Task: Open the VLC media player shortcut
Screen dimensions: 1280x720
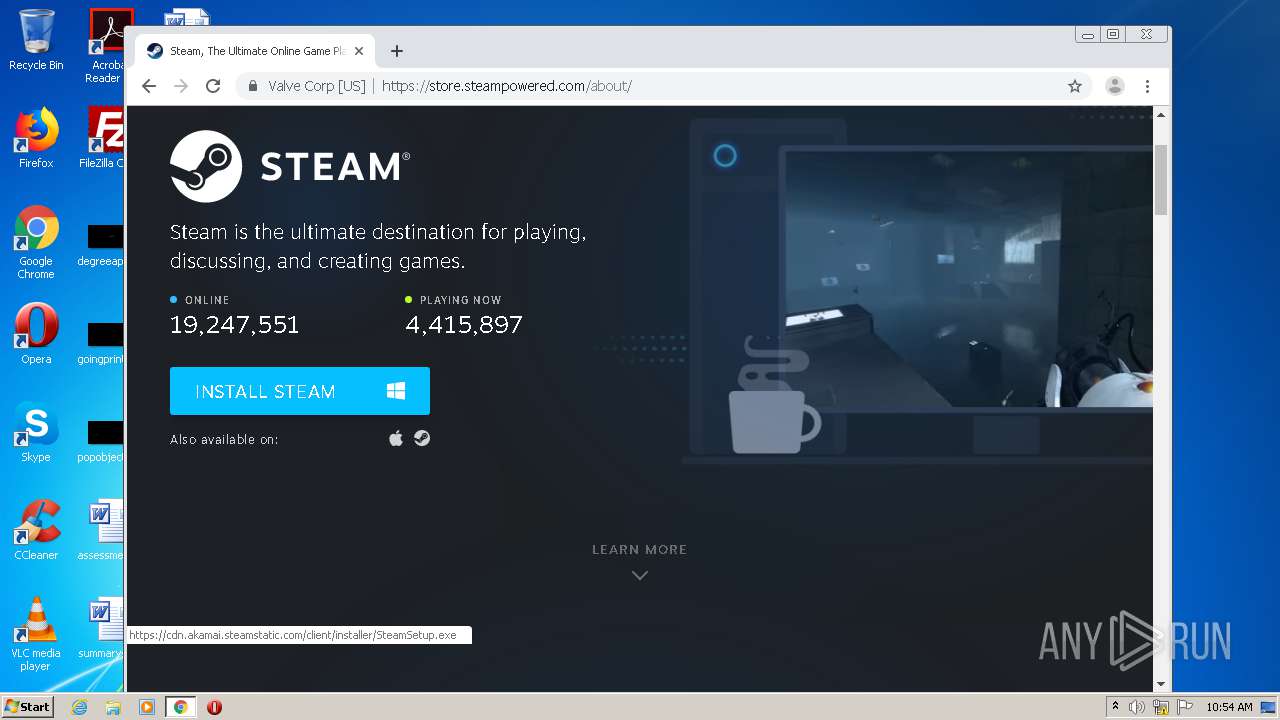Action: [x=36, y=634]
